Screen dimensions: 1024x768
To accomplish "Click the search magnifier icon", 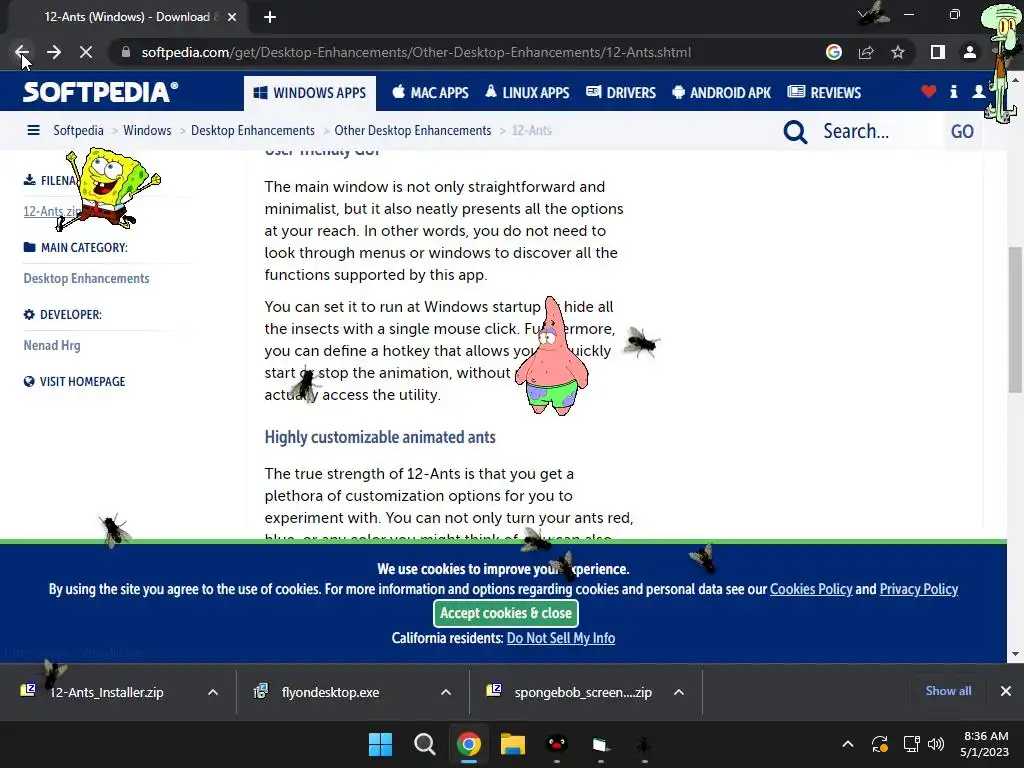I will 795,132.
